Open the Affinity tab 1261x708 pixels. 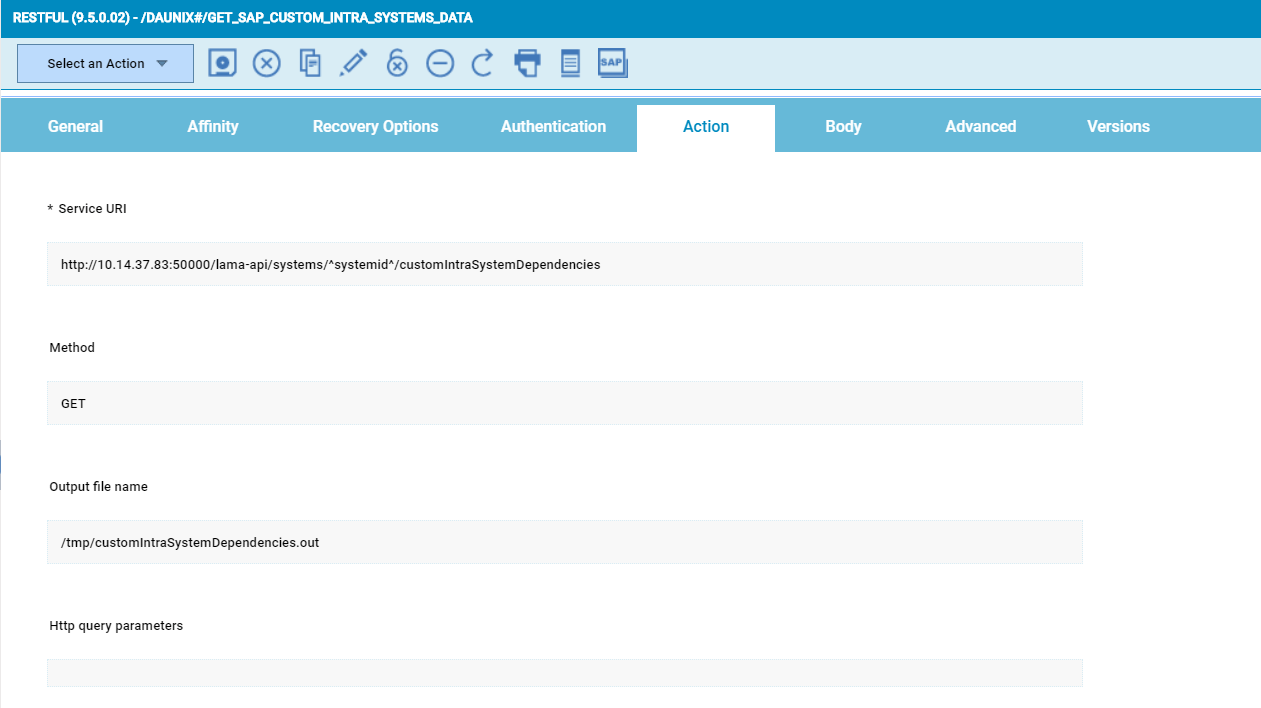point(213,127)
